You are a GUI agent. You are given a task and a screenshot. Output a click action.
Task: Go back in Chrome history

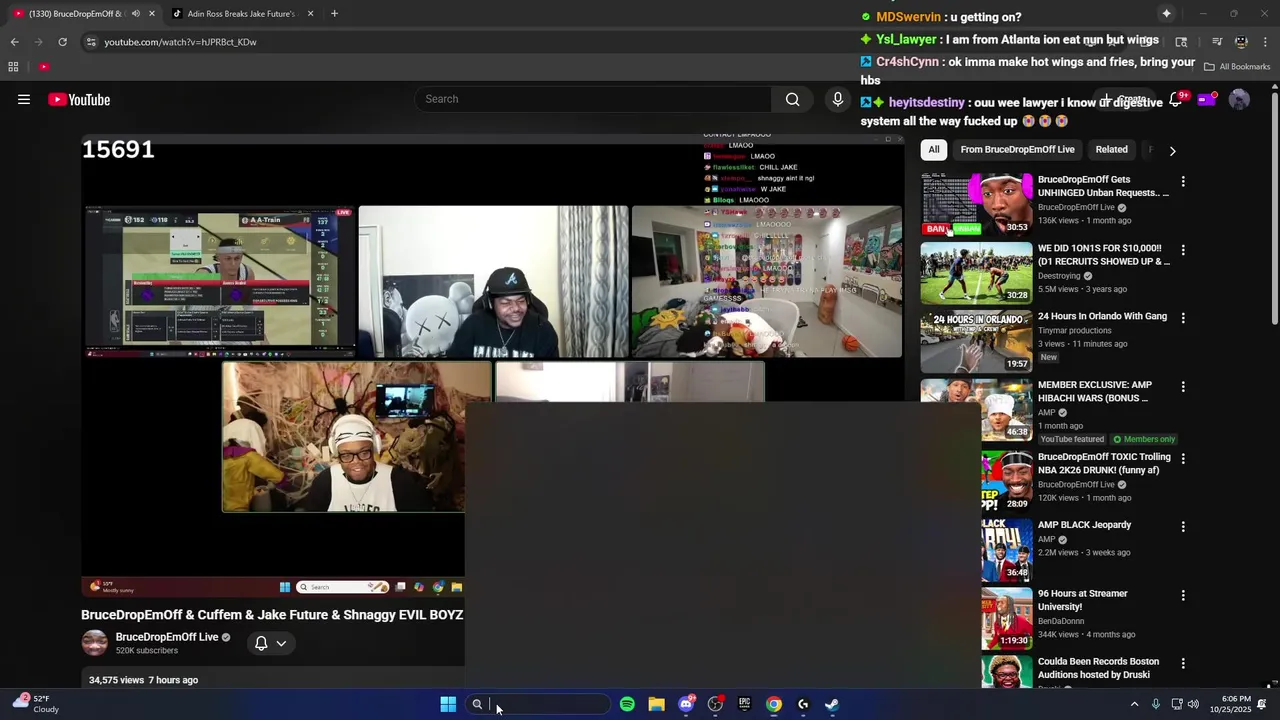pos(14,42)
